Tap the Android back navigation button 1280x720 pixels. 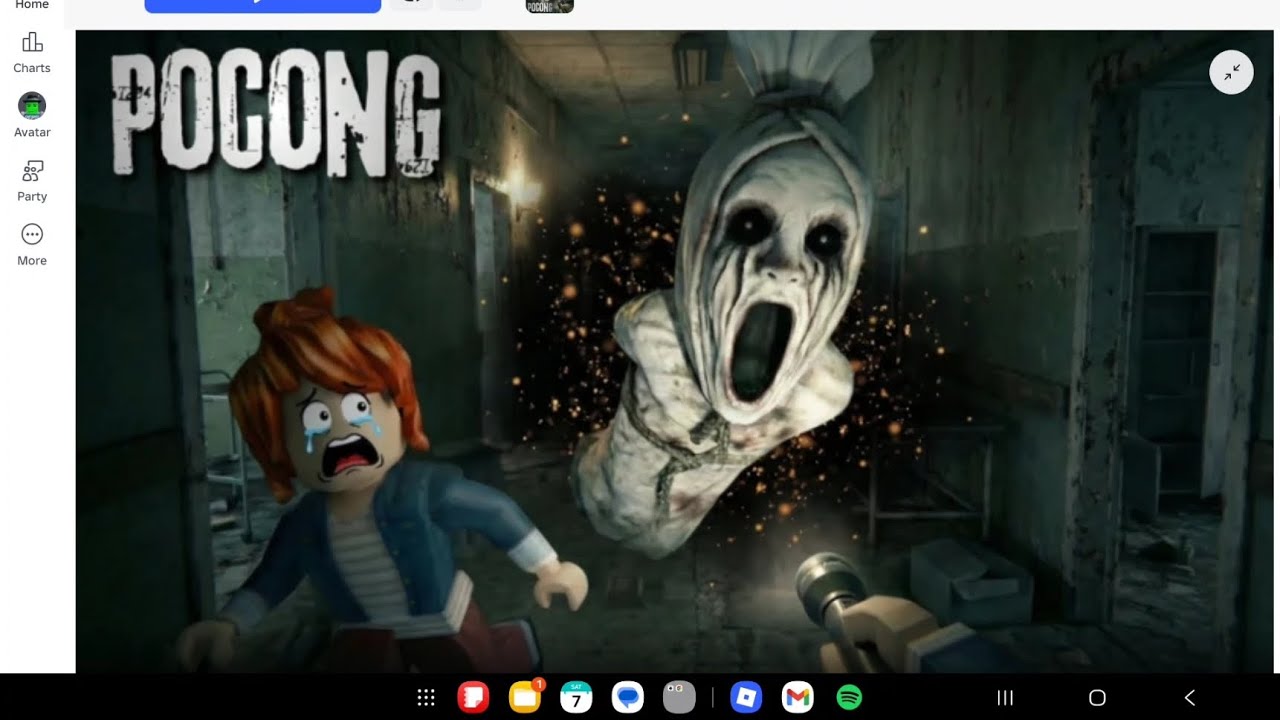point(1189,698)
